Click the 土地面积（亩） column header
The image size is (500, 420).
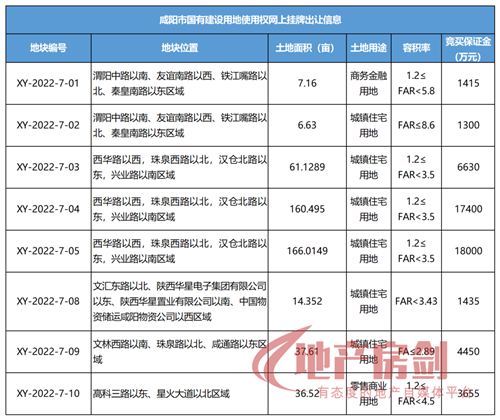click(x=307, y=48)
